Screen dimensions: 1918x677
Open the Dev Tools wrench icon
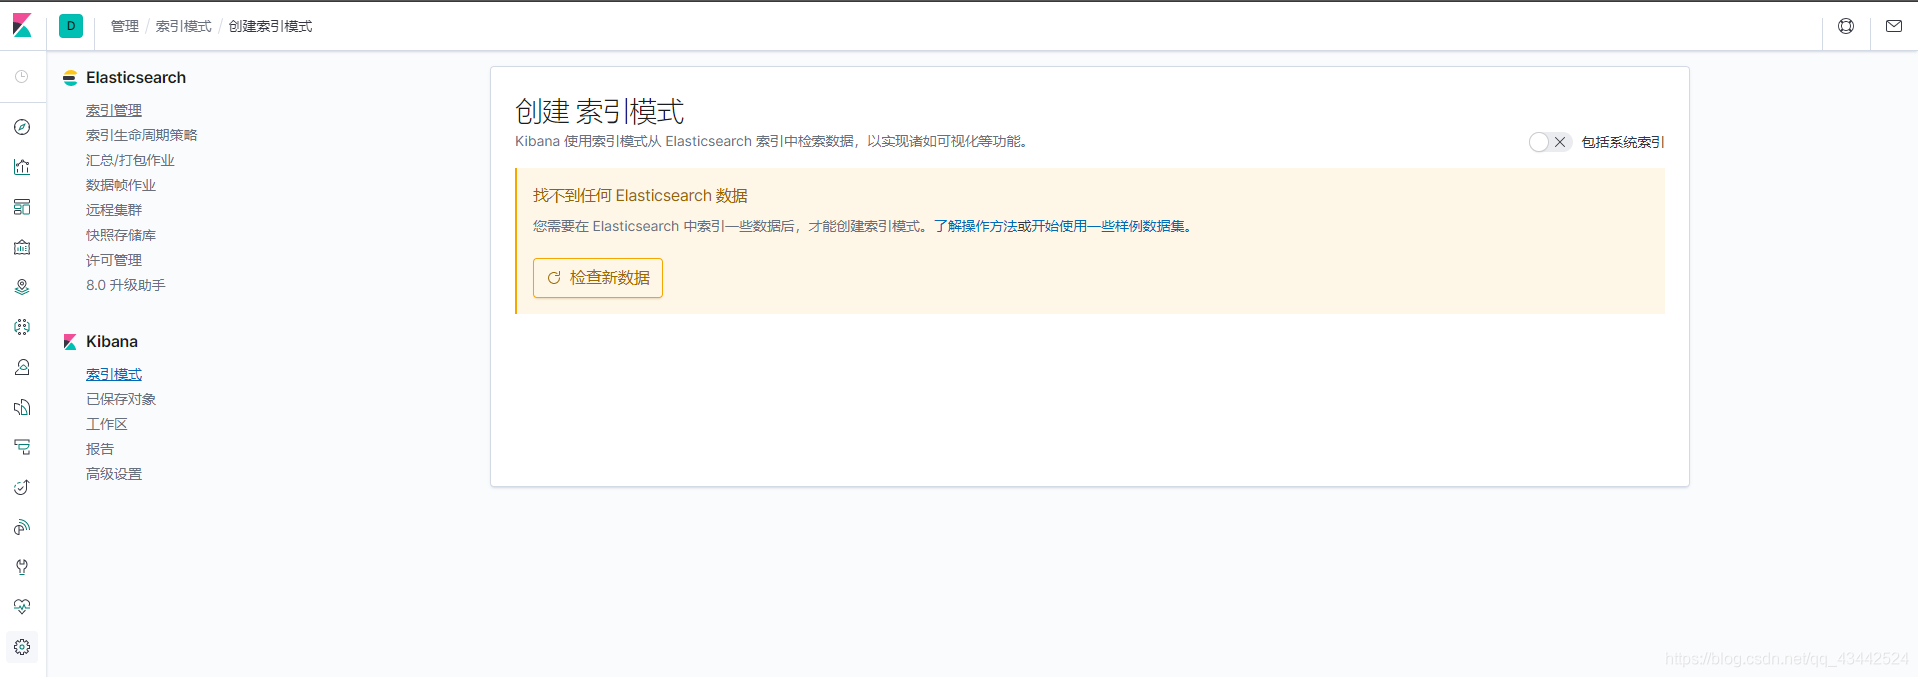[22, 567]
